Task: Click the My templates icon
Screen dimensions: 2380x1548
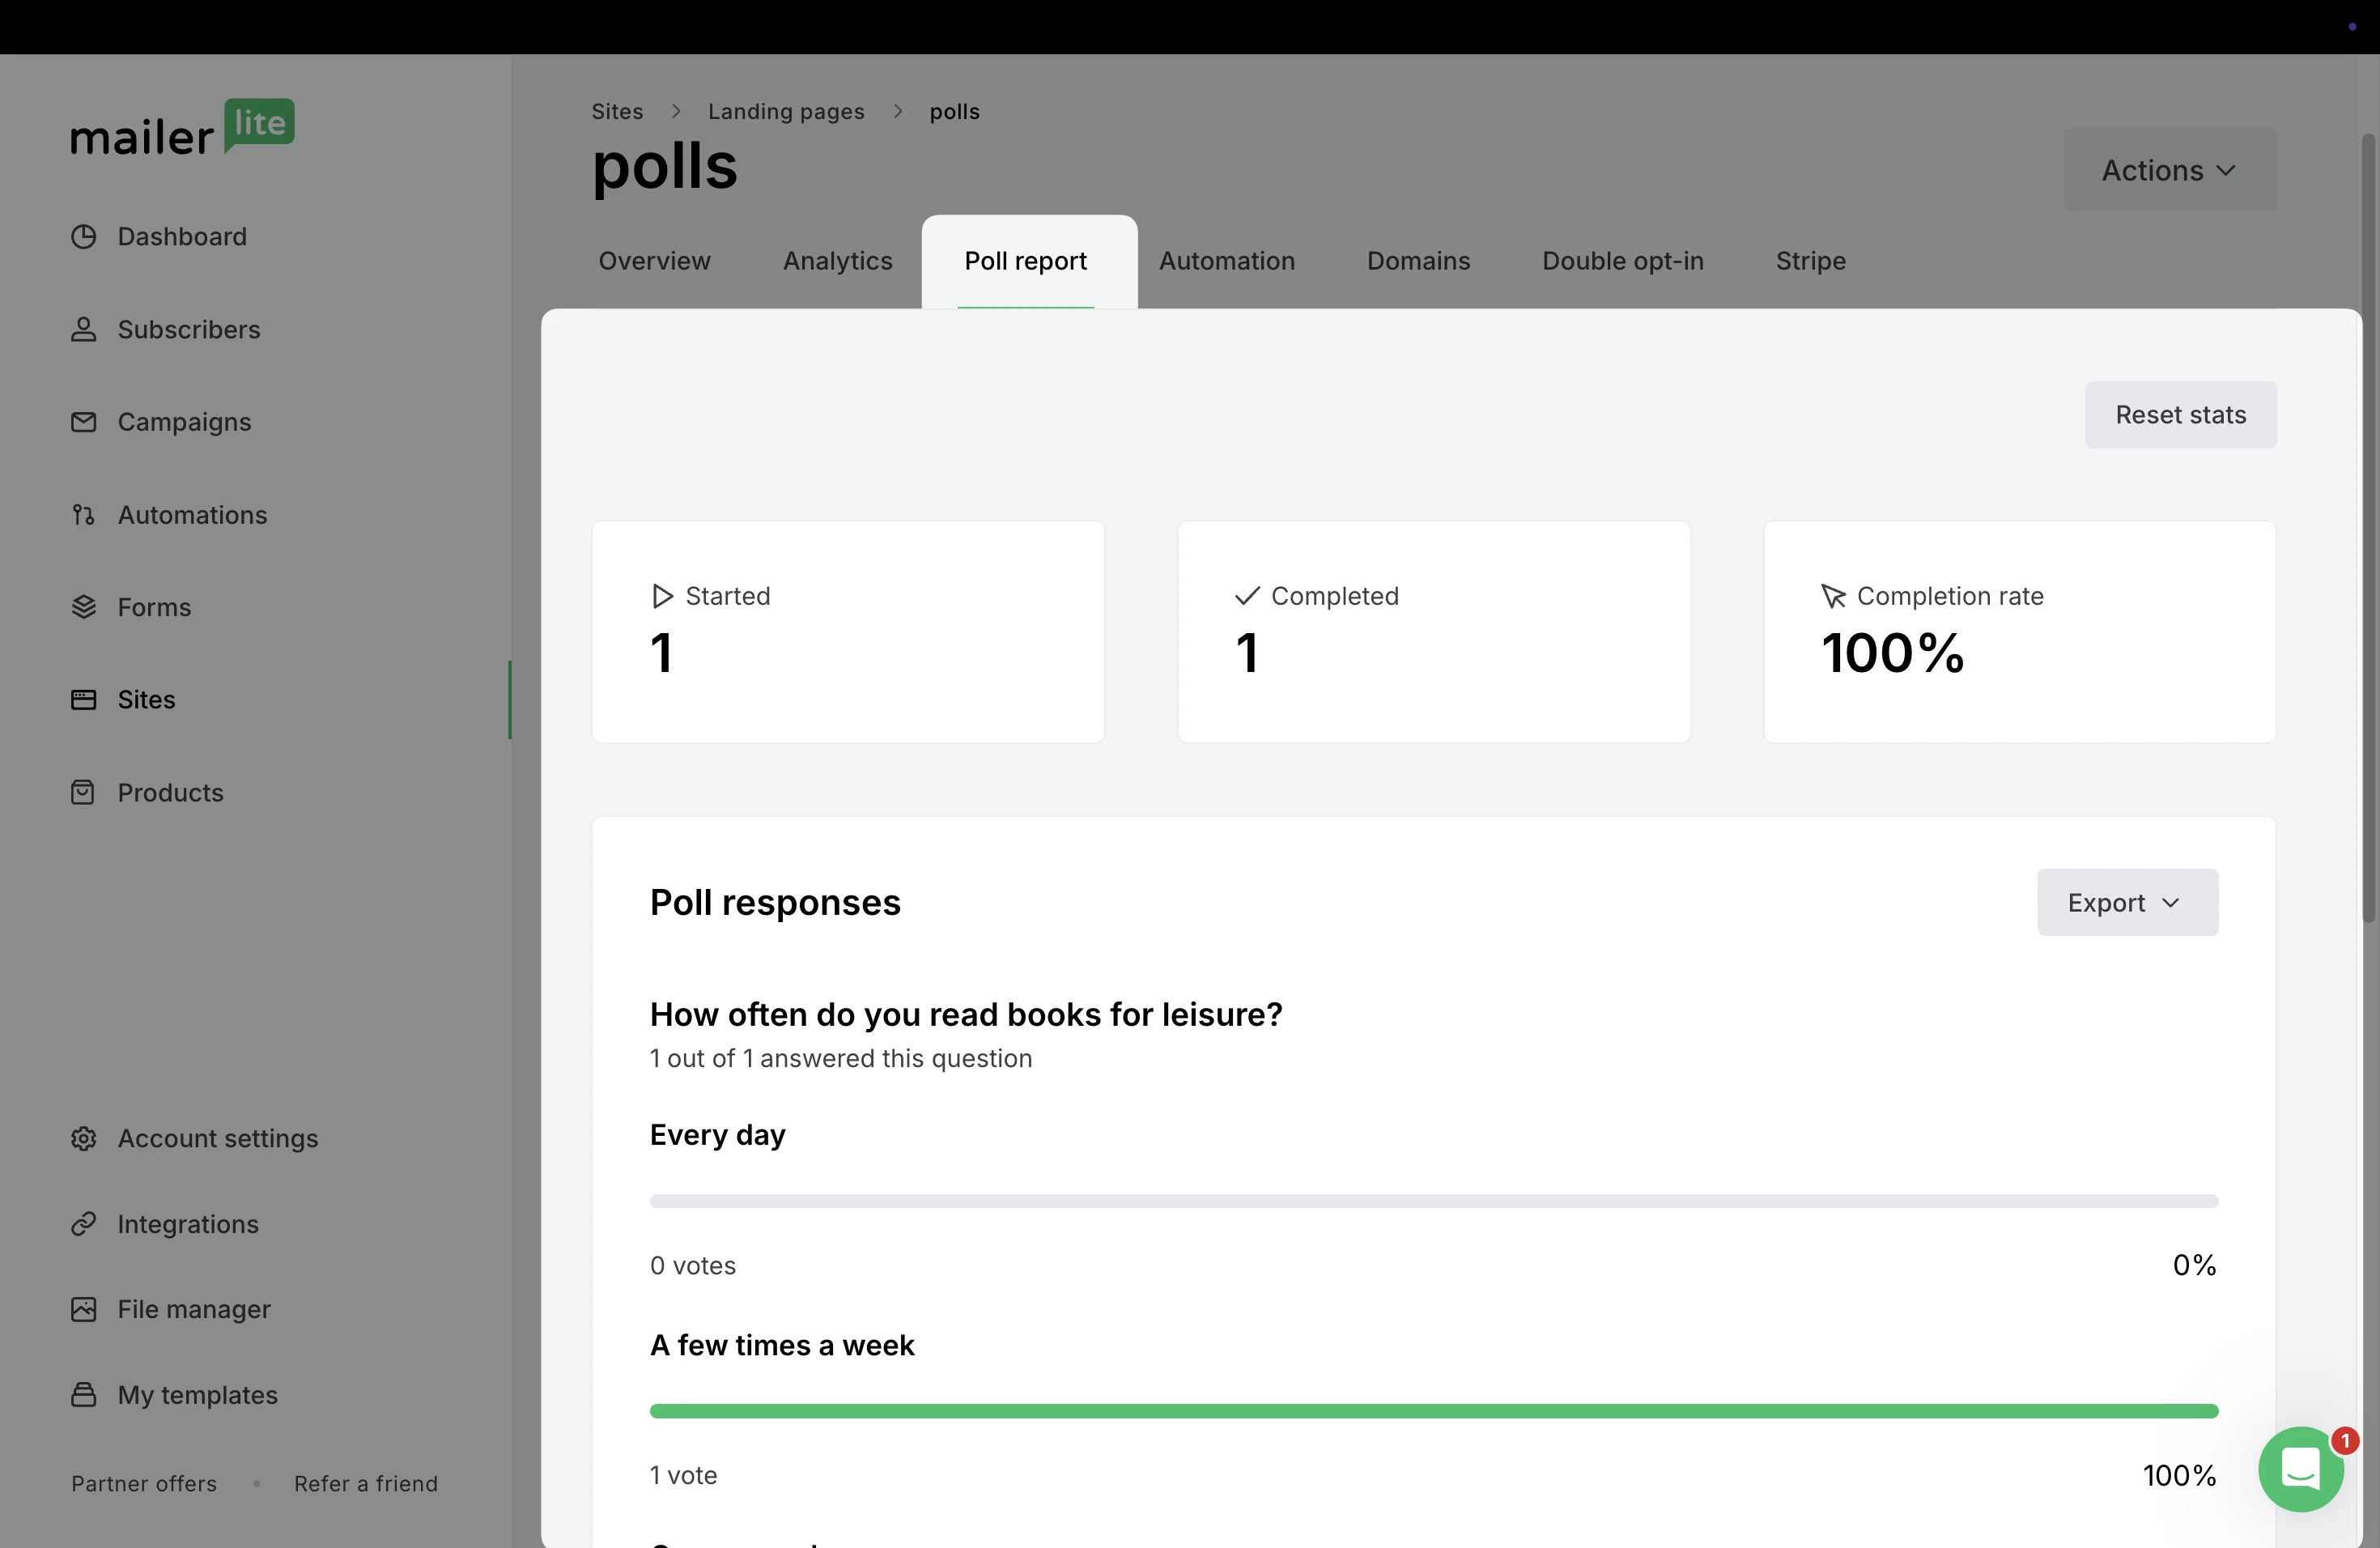Action: pyautogui.click(x=84, y=1395)
